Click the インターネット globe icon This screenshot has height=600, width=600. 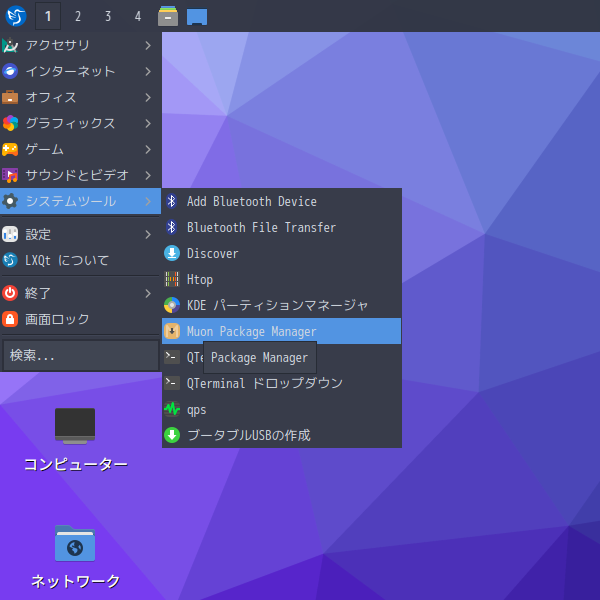(x=10, y=71)
